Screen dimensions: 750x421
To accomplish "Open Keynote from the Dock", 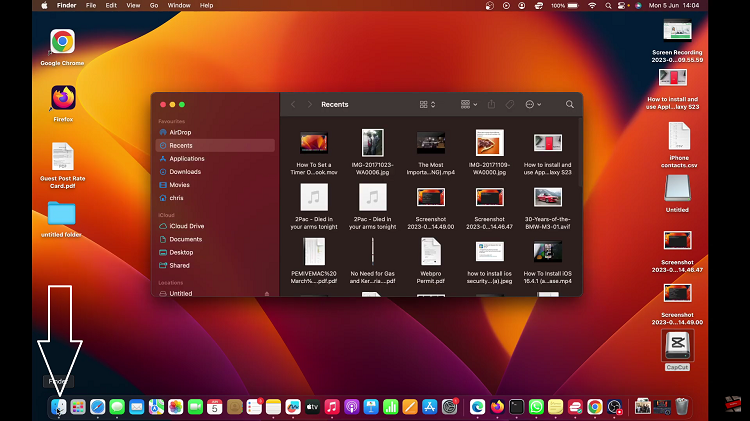I will click(371, 407).
